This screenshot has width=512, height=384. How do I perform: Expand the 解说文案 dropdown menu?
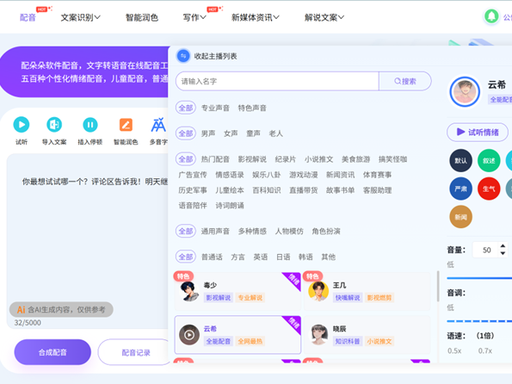[x=324, y=17]
